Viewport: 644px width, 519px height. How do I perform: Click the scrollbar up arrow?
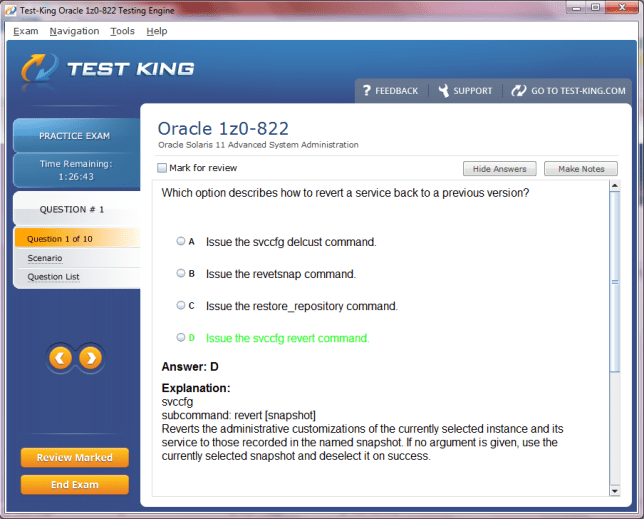coord(614,186)
